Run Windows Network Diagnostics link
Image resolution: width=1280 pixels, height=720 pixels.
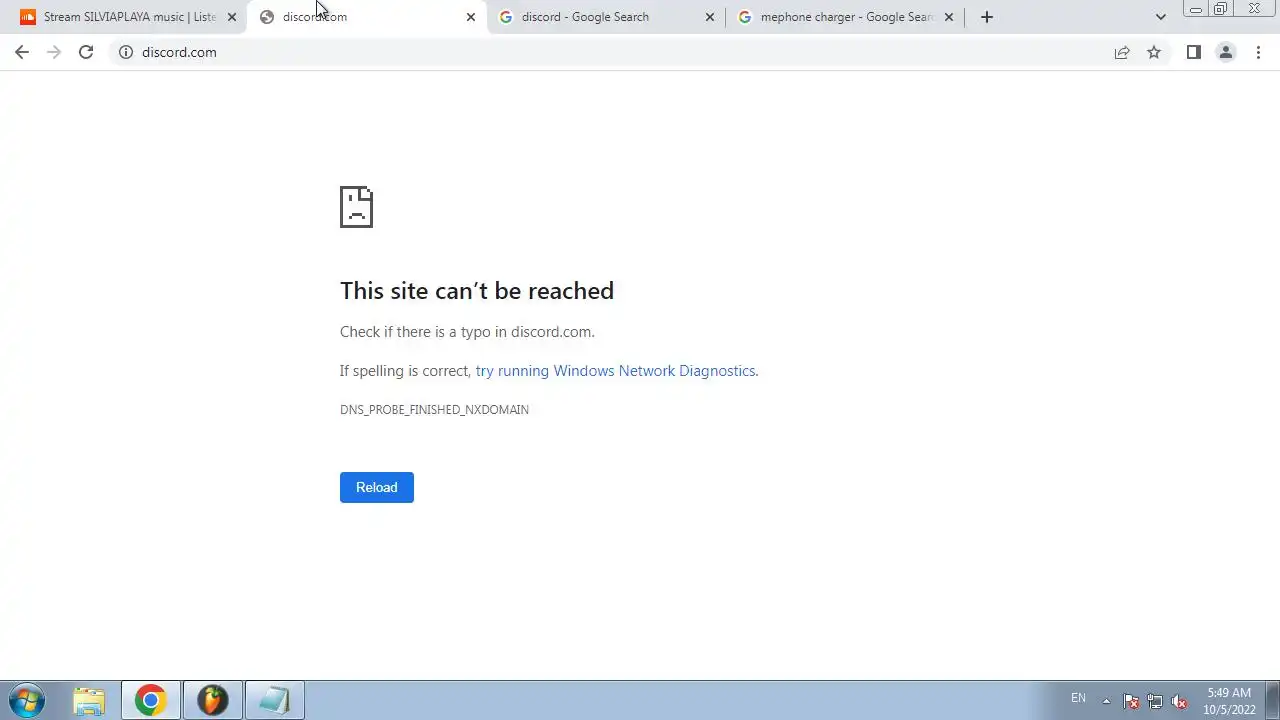click(x=615, y=371)
